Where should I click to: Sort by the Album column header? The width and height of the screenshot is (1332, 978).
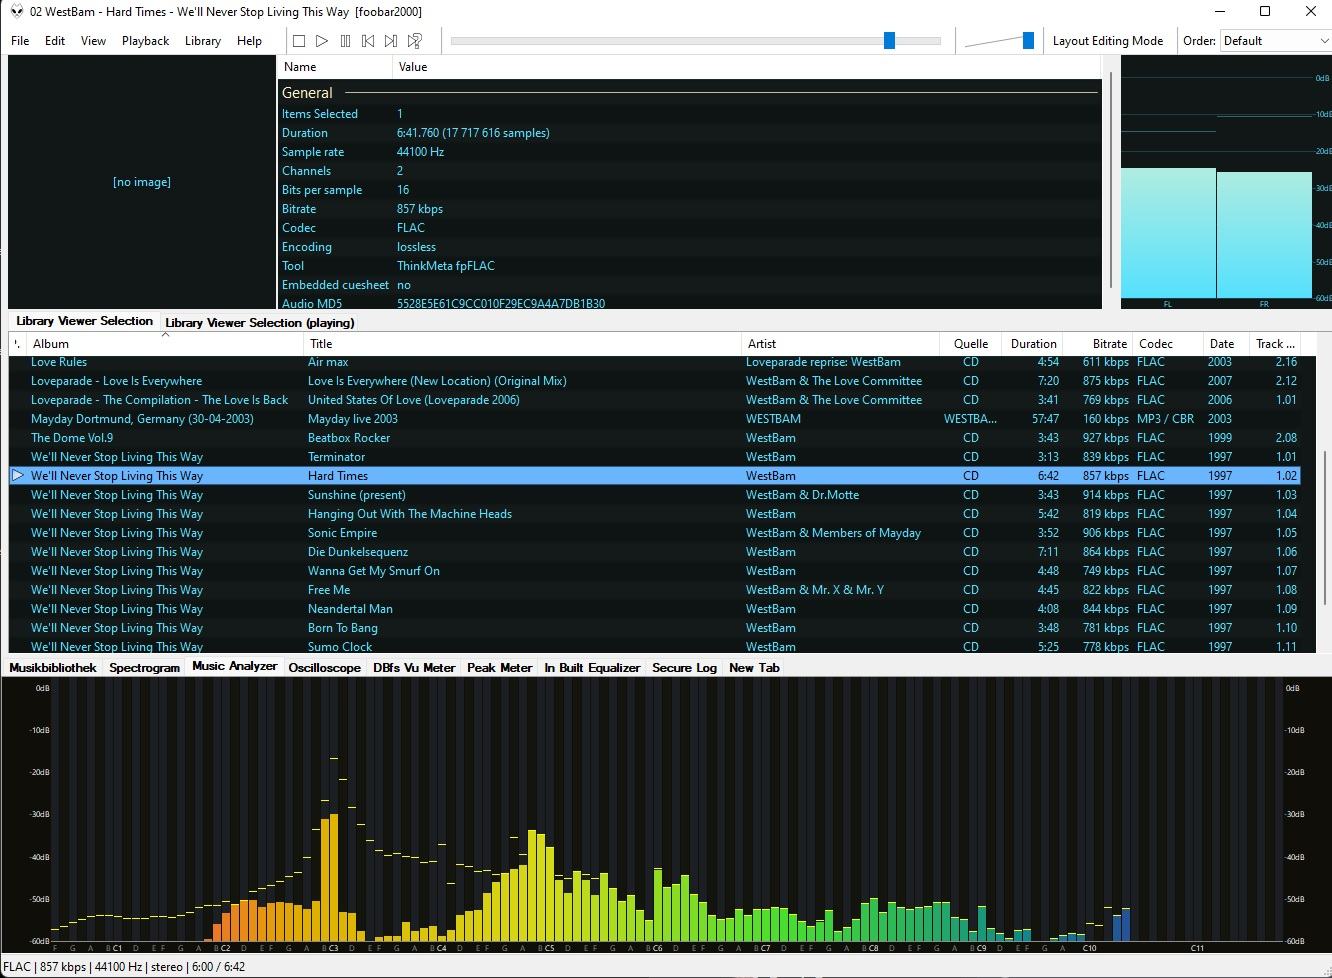[x=166, y=344]
